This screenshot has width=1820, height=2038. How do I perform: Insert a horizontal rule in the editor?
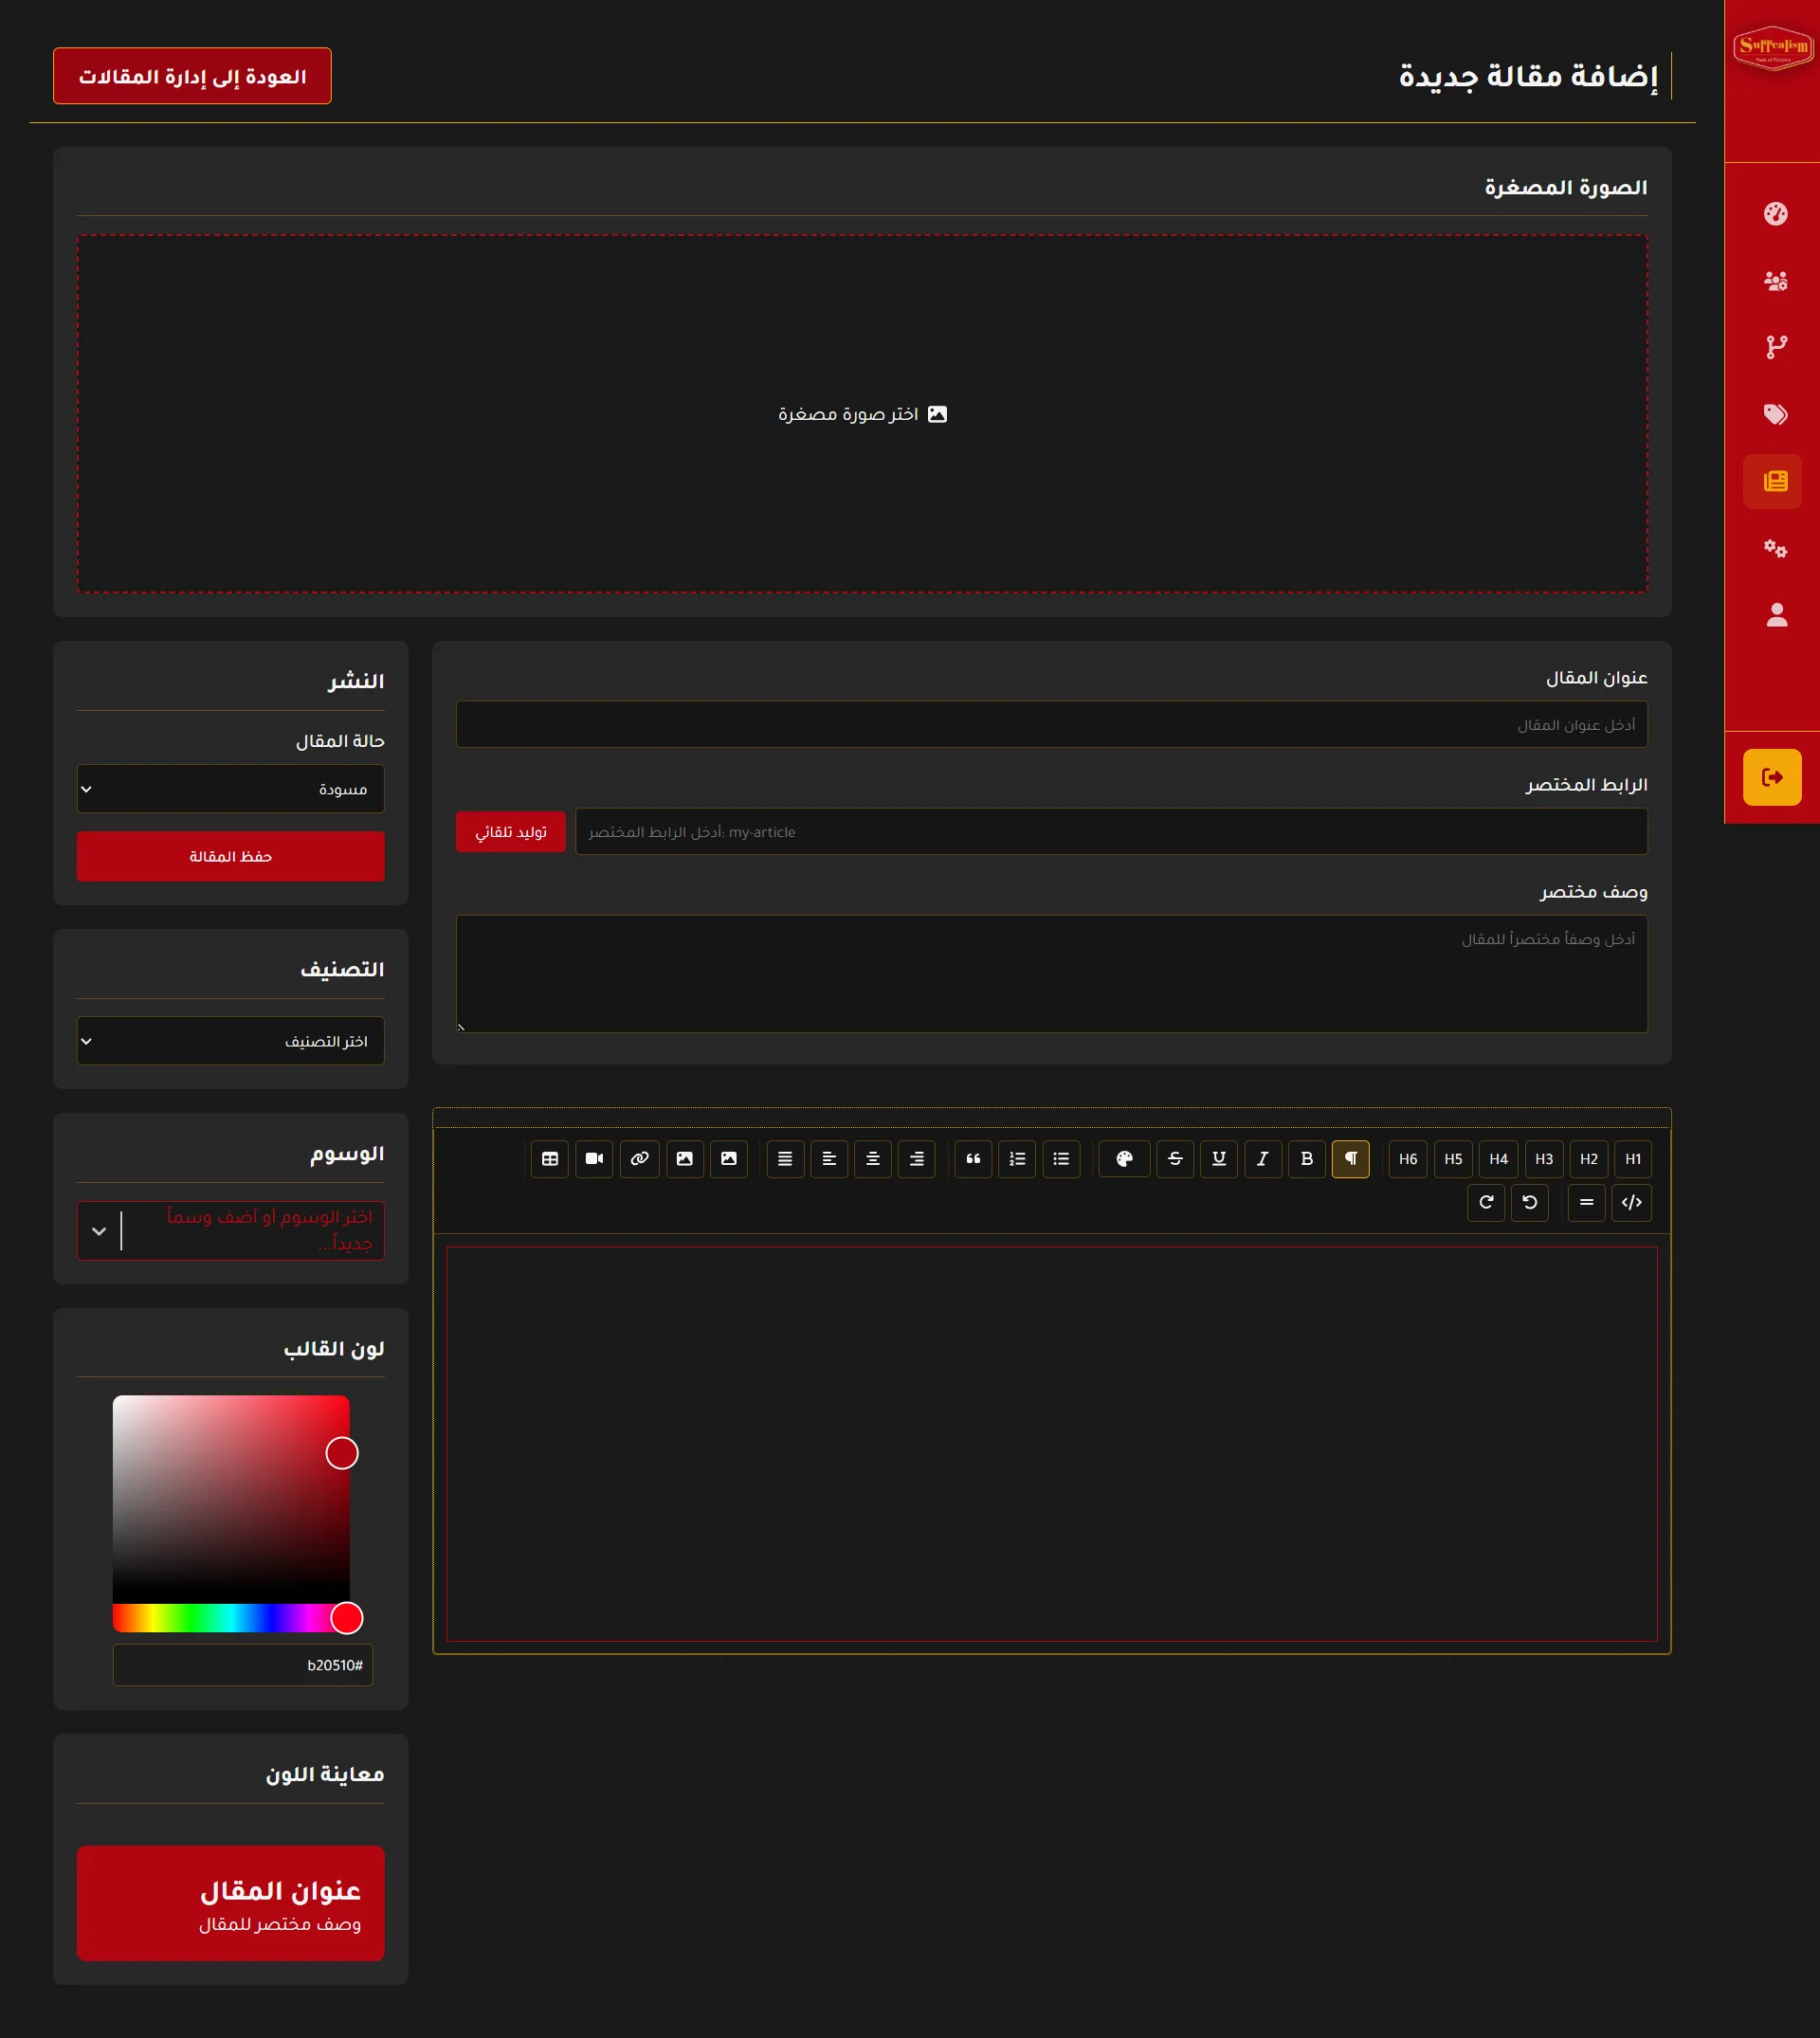pos(1587,1202)
